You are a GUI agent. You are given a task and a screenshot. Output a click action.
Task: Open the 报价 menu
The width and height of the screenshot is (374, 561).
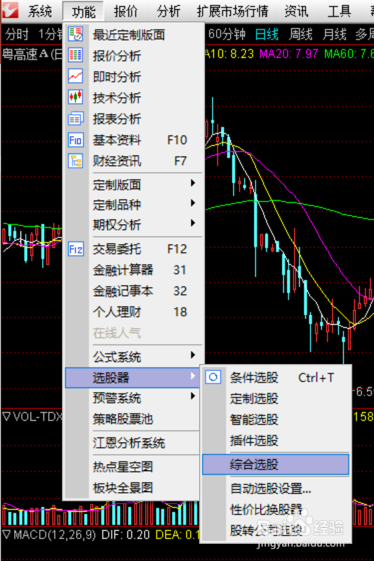[126, 11]
